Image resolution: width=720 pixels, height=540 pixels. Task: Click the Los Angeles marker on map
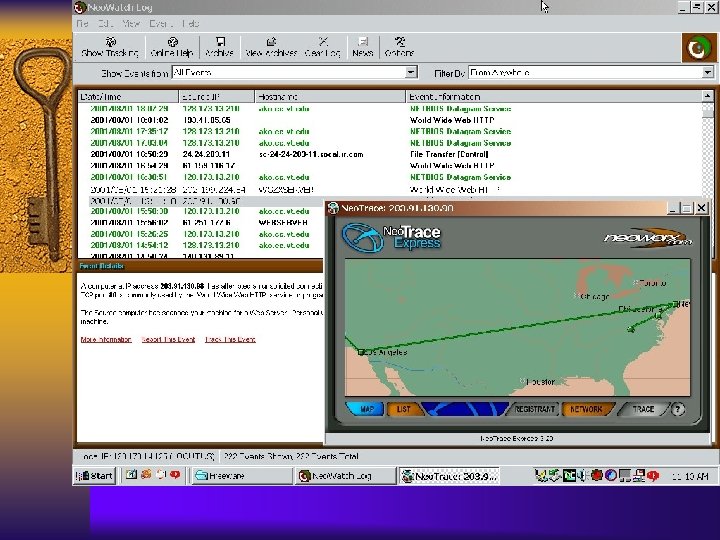tap(361, 352)
